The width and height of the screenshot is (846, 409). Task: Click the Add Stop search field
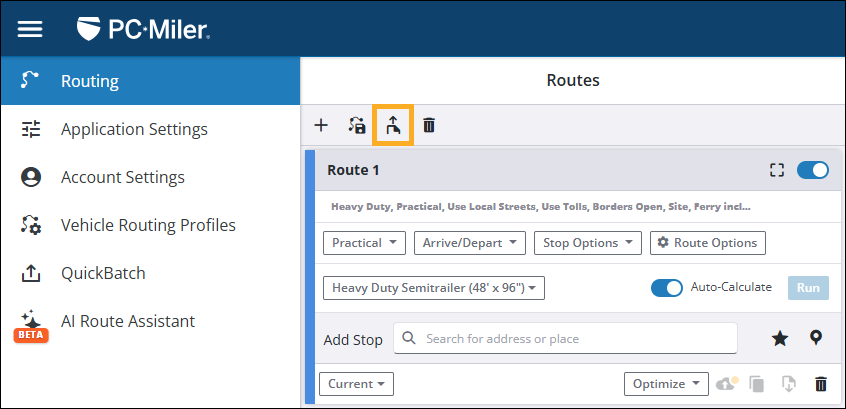[x=566, y=338]
